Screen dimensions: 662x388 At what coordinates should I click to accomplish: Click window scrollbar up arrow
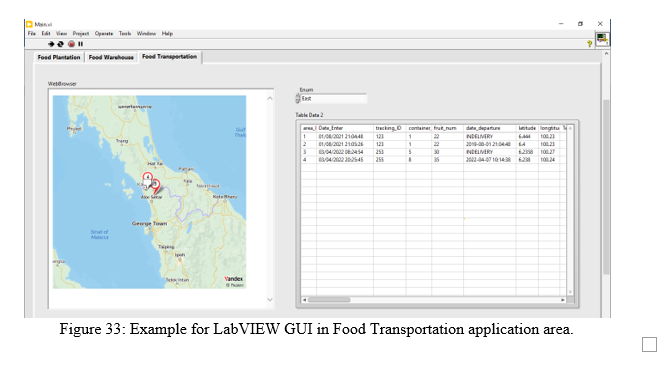tap(606, 54)
